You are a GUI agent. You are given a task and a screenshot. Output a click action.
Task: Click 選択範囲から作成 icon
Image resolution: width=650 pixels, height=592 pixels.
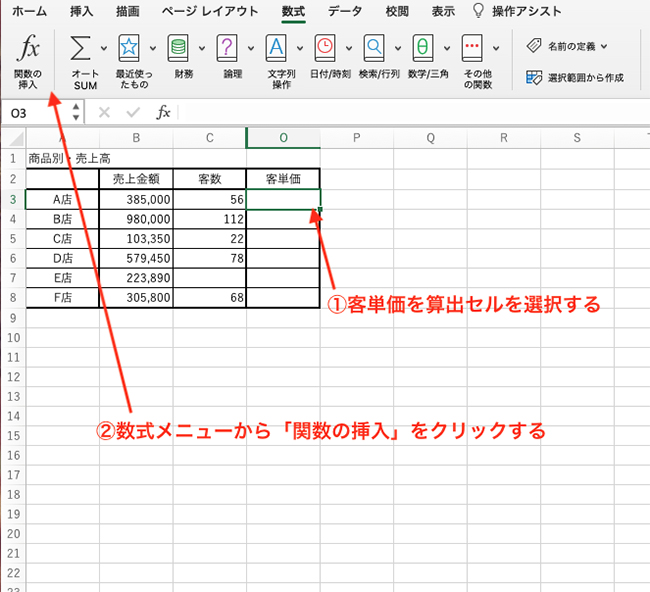534,78
